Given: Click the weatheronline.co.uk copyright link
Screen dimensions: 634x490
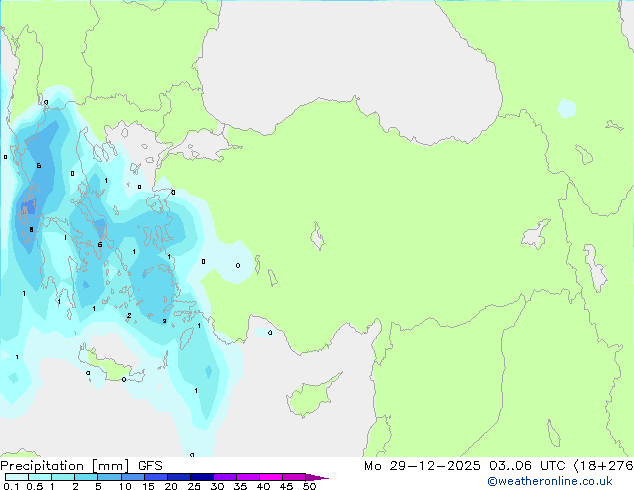Looking at the screenshot, I should click(x=549, y=481).
